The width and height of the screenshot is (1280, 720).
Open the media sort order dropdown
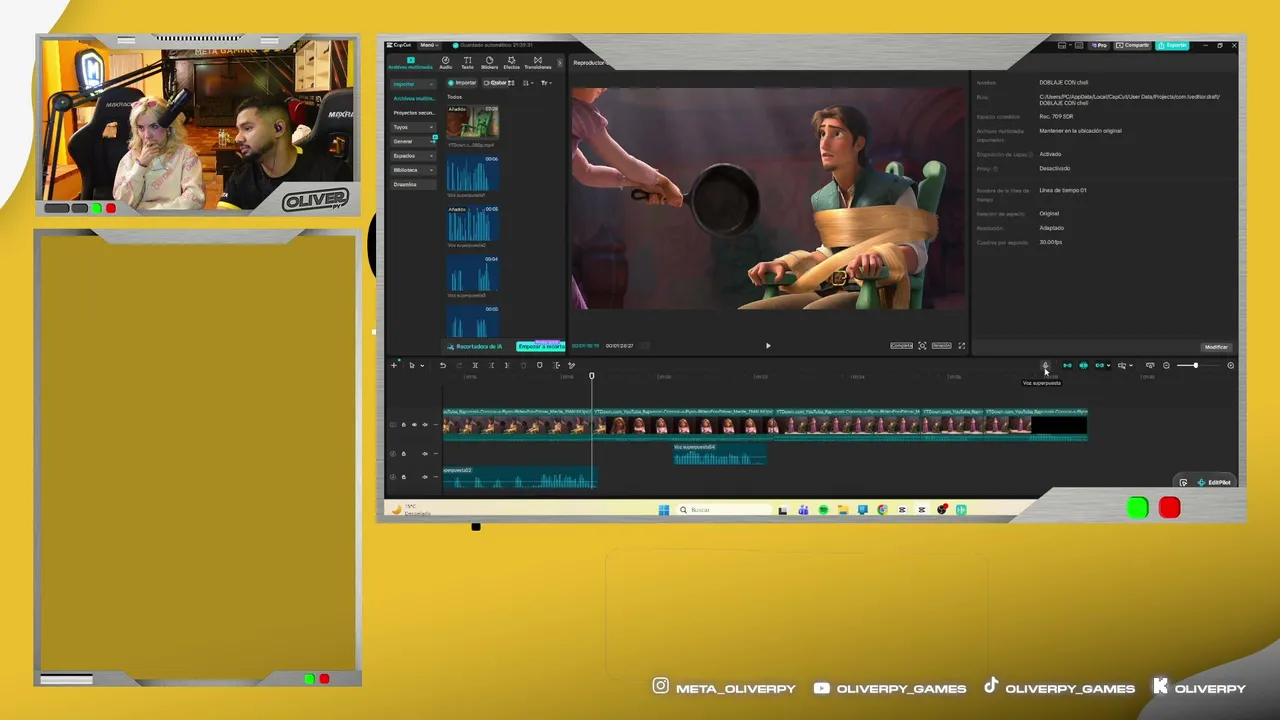tap(527, 83)
